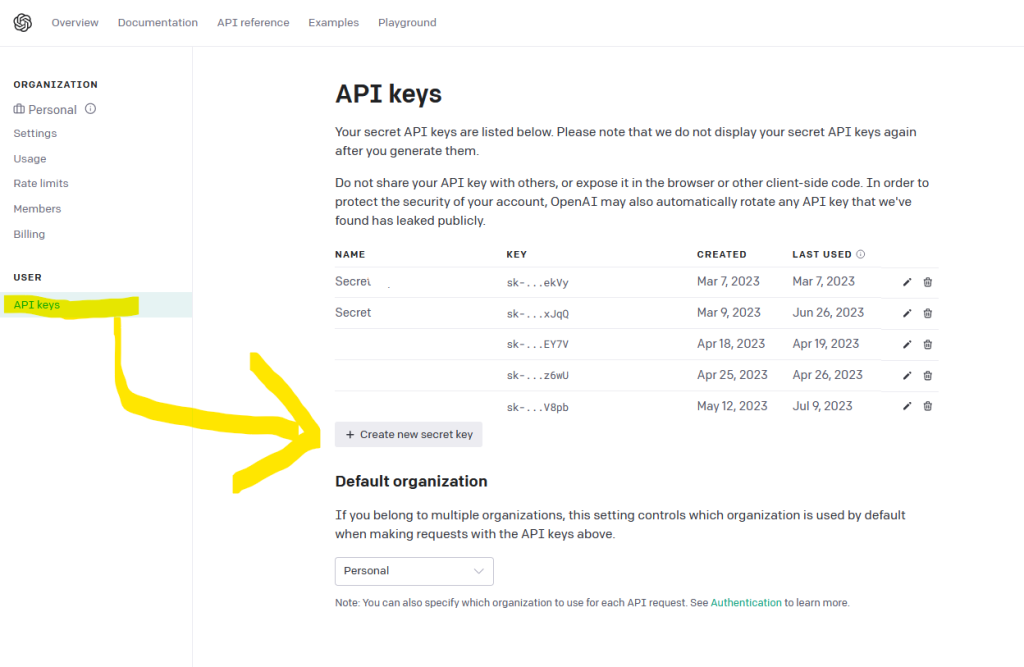Delete the sk-...xJqQ key
This screenshot has height=667, width=1024.
pyautogui.click(x=927, y=314)
